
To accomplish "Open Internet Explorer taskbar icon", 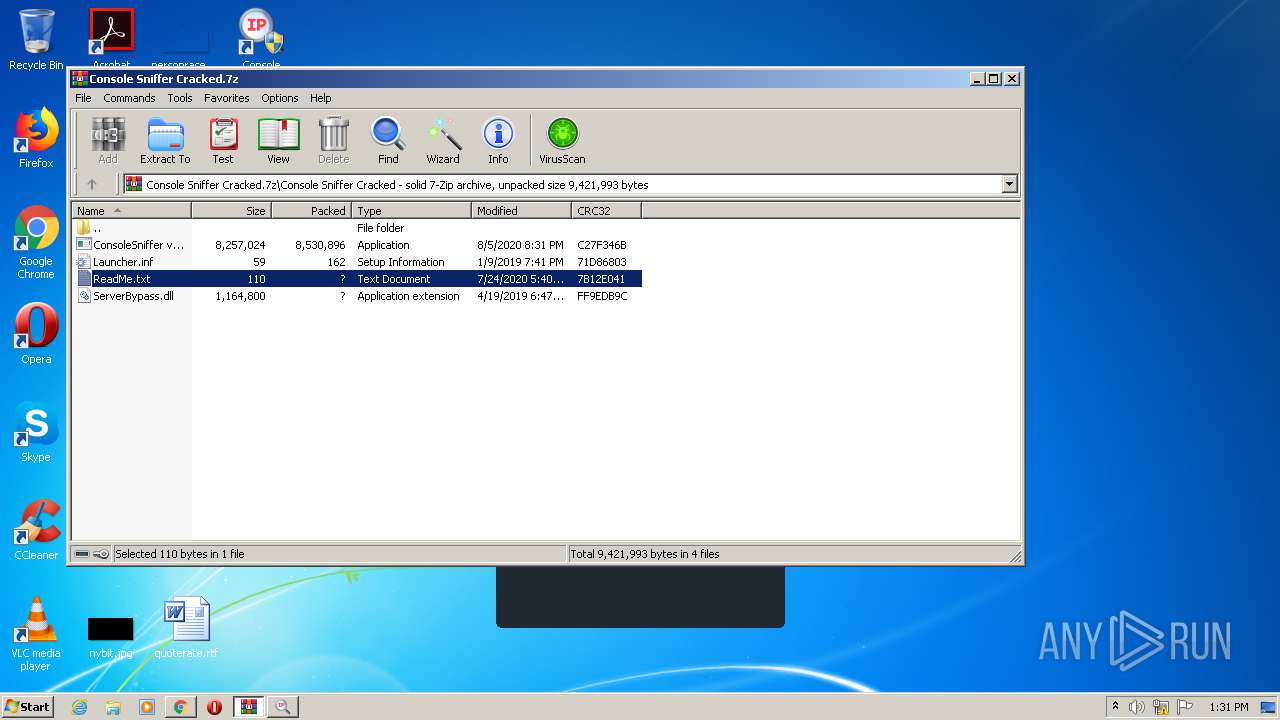I will pyautogui.click(x=80, y=707).
